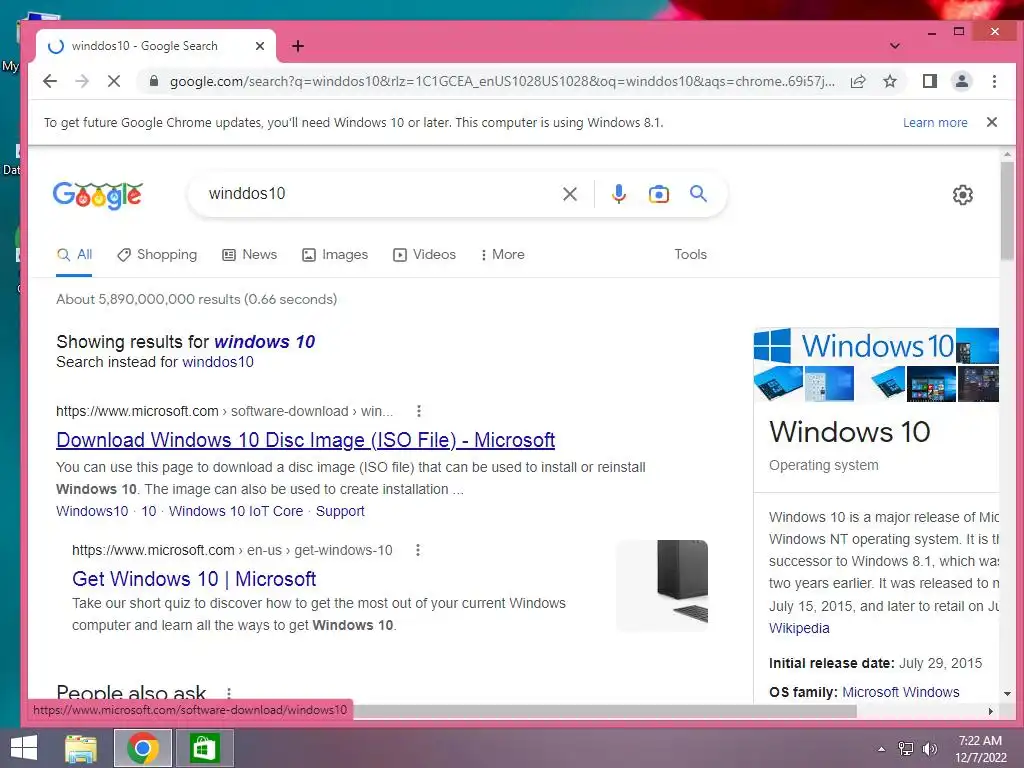Clear the search box text

click(x=569, y=194)
